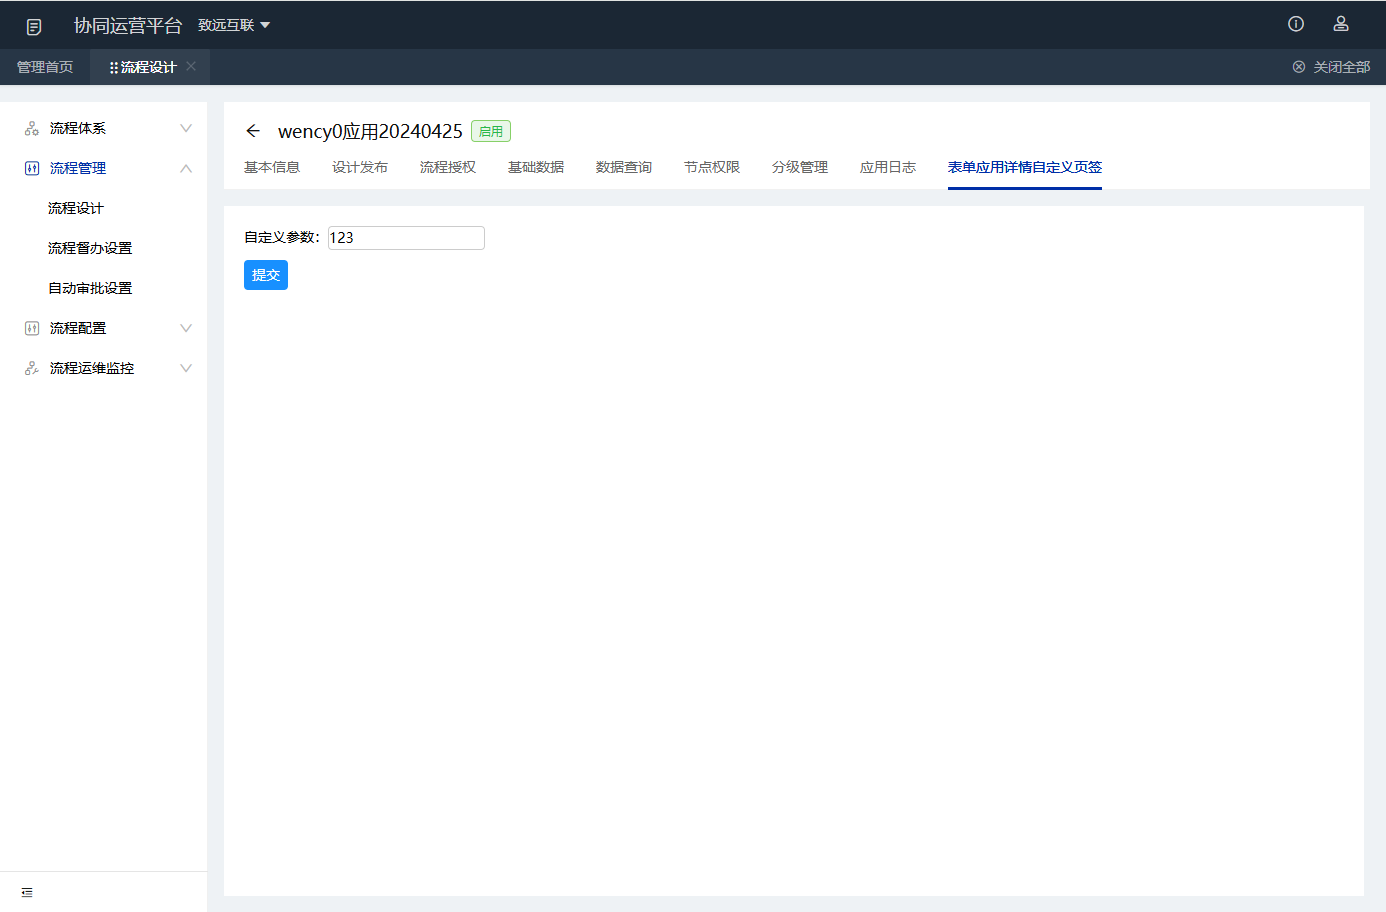The width and height of the screenshot is (1386, 912).
Task: Select the 流程体系 sidebar icon
Action: tap(29, 128)
